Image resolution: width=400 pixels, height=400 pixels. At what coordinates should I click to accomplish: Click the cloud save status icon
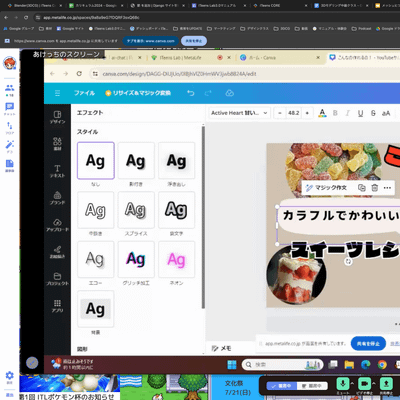click(x=229, y=93)
